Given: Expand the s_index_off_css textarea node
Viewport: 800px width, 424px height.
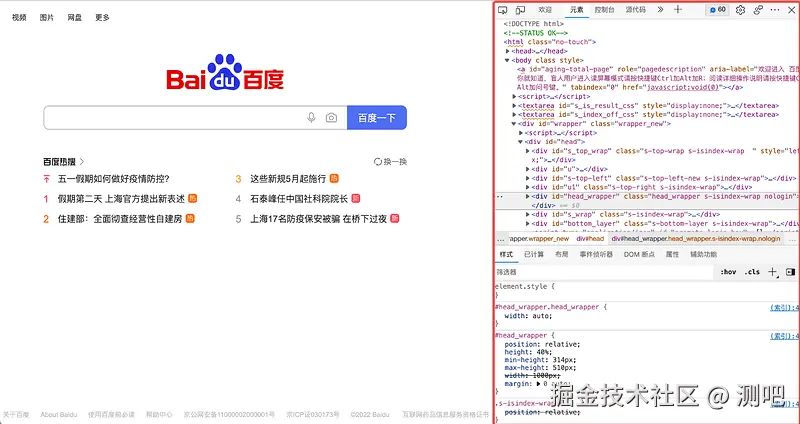Looking at the screenshot, I should point(514,115).
